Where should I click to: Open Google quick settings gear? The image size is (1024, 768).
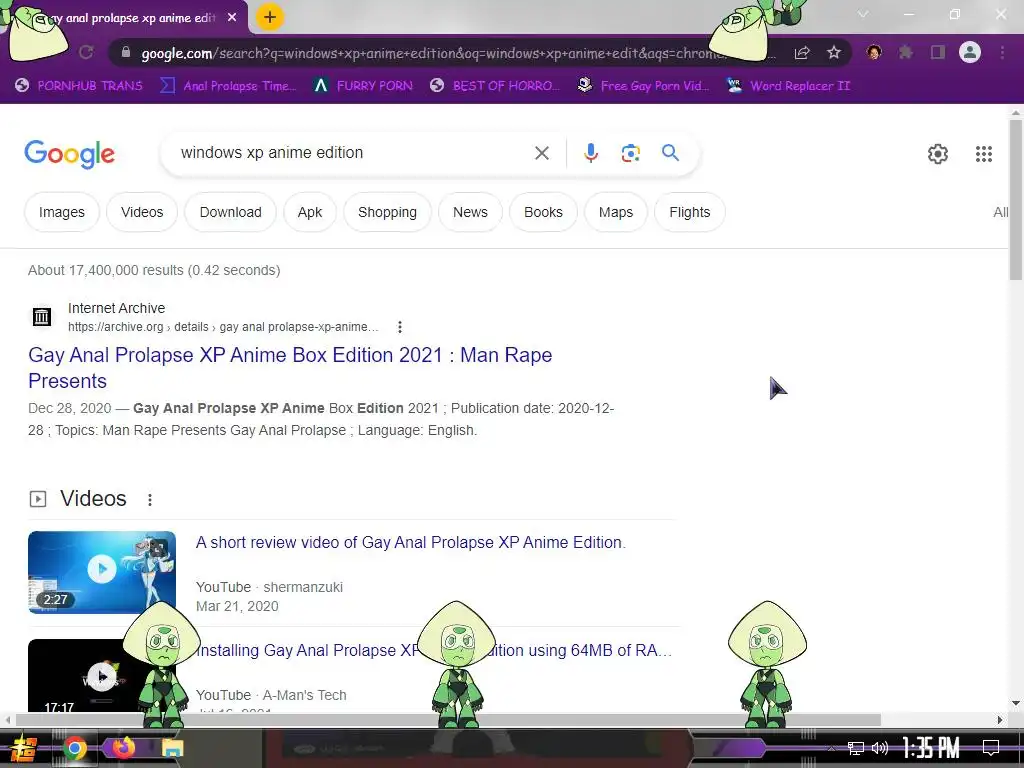tap(938, 154)
